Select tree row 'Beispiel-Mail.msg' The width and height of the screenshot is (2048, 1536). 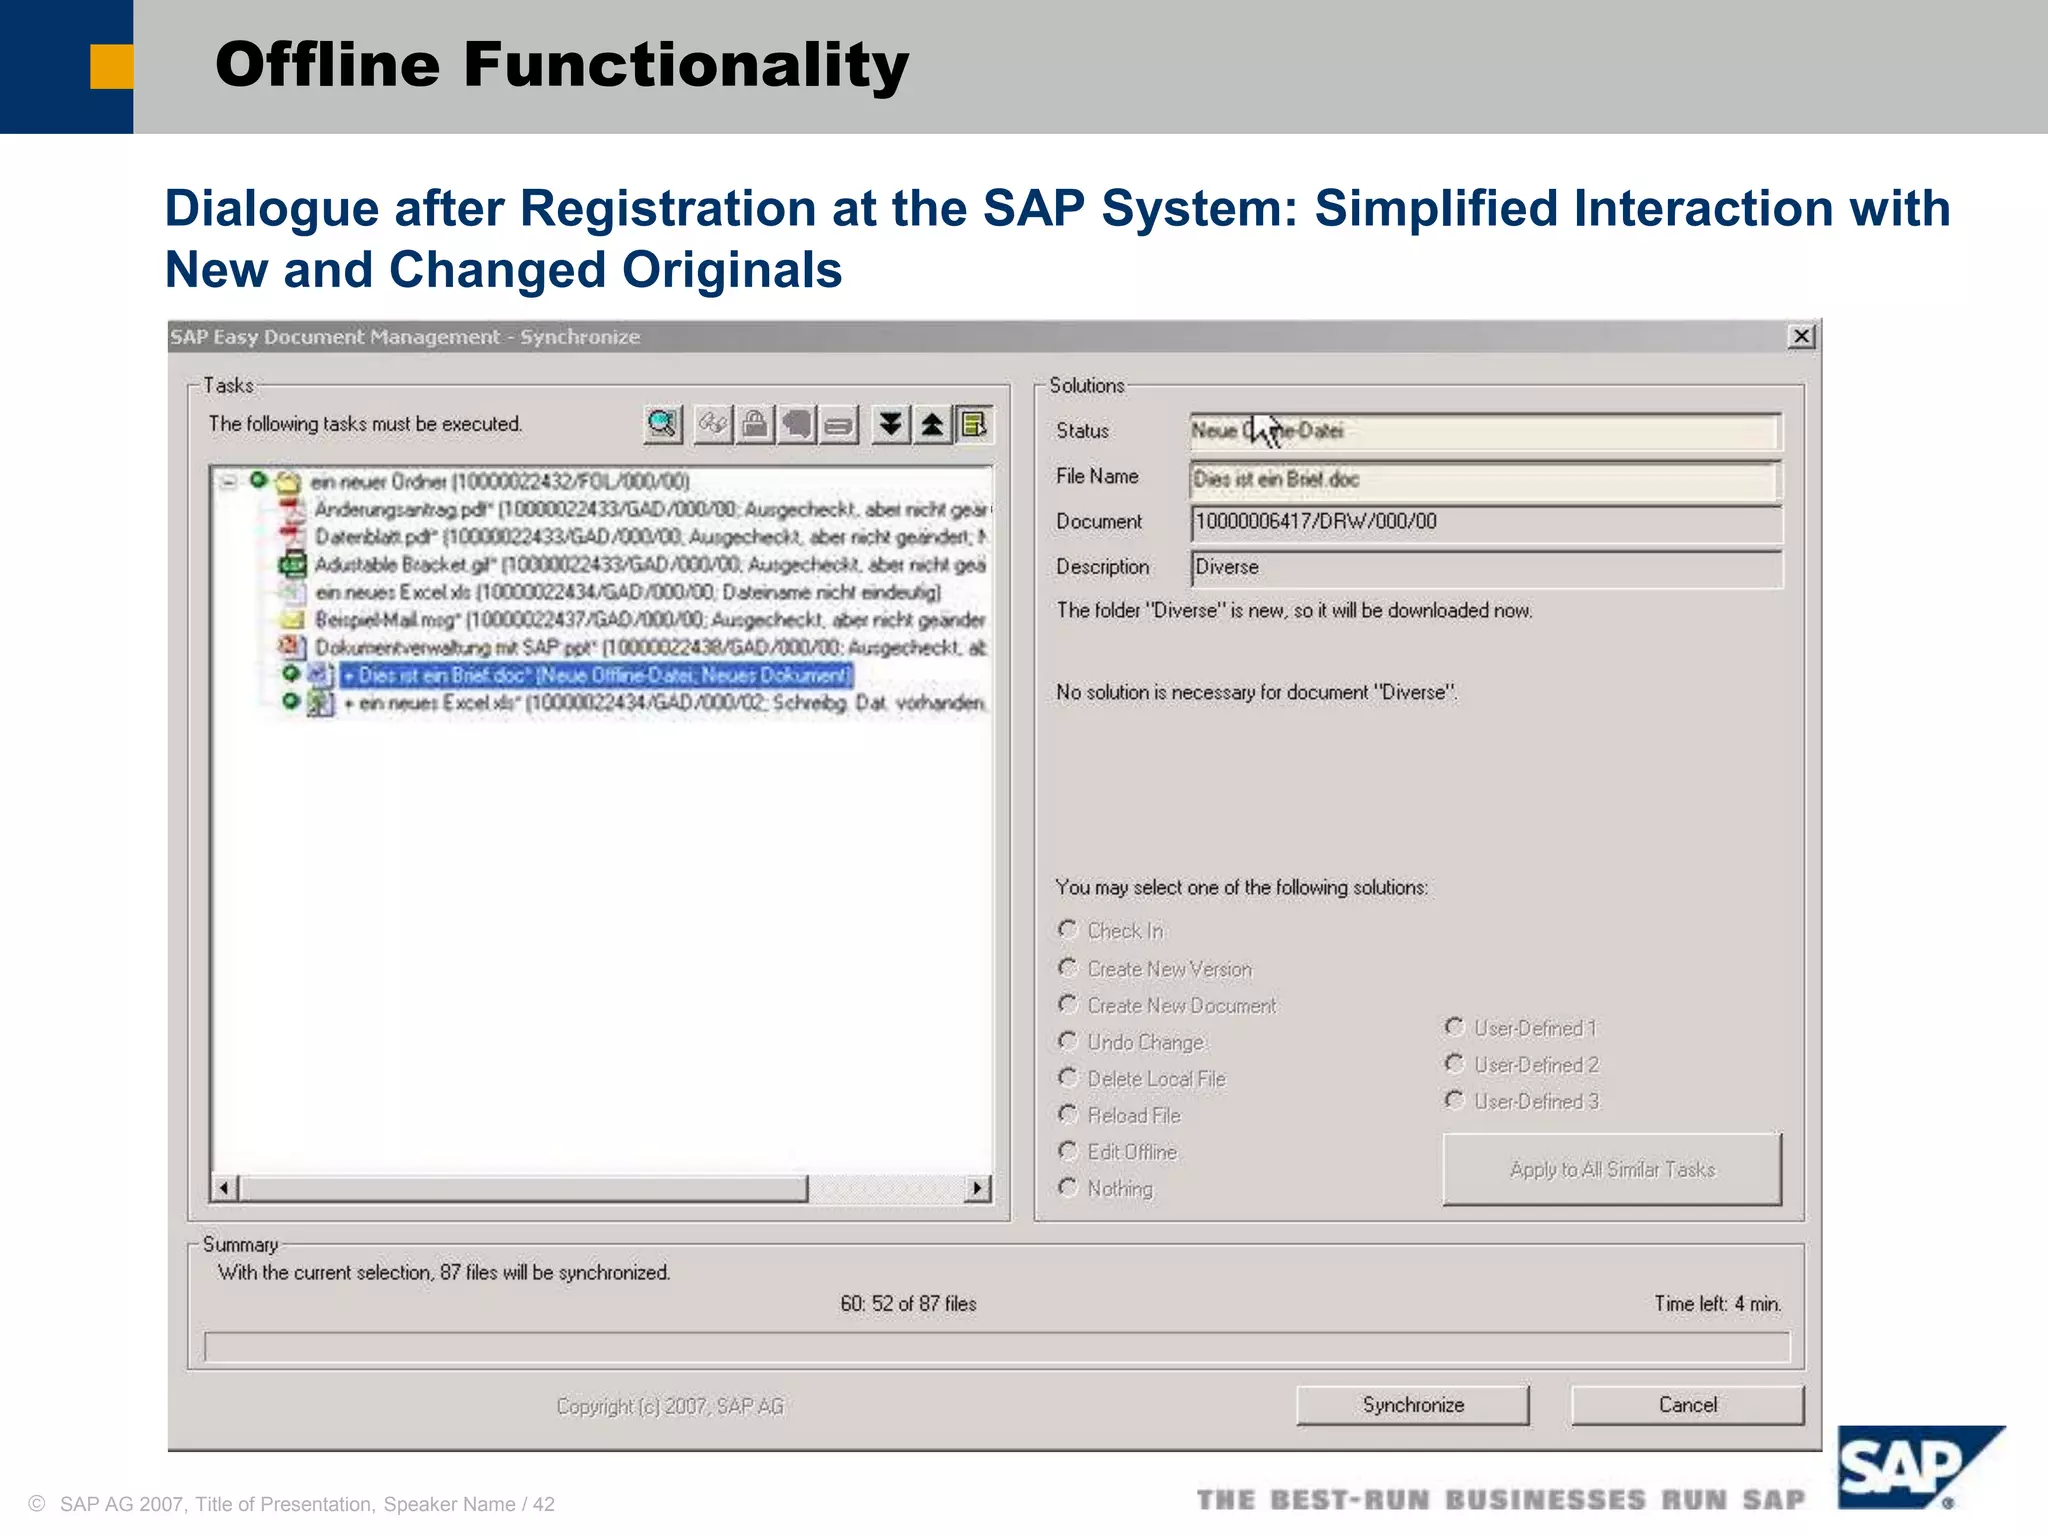650,620
